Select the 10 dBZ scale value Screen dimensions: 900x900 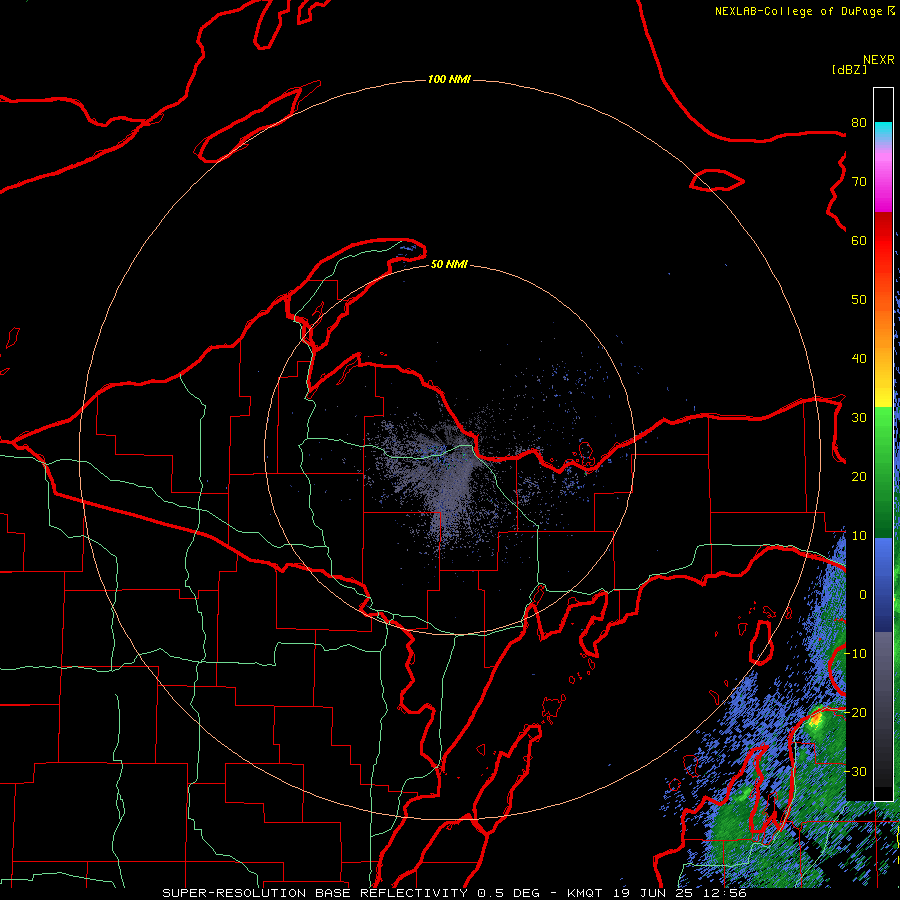point(859,536)
